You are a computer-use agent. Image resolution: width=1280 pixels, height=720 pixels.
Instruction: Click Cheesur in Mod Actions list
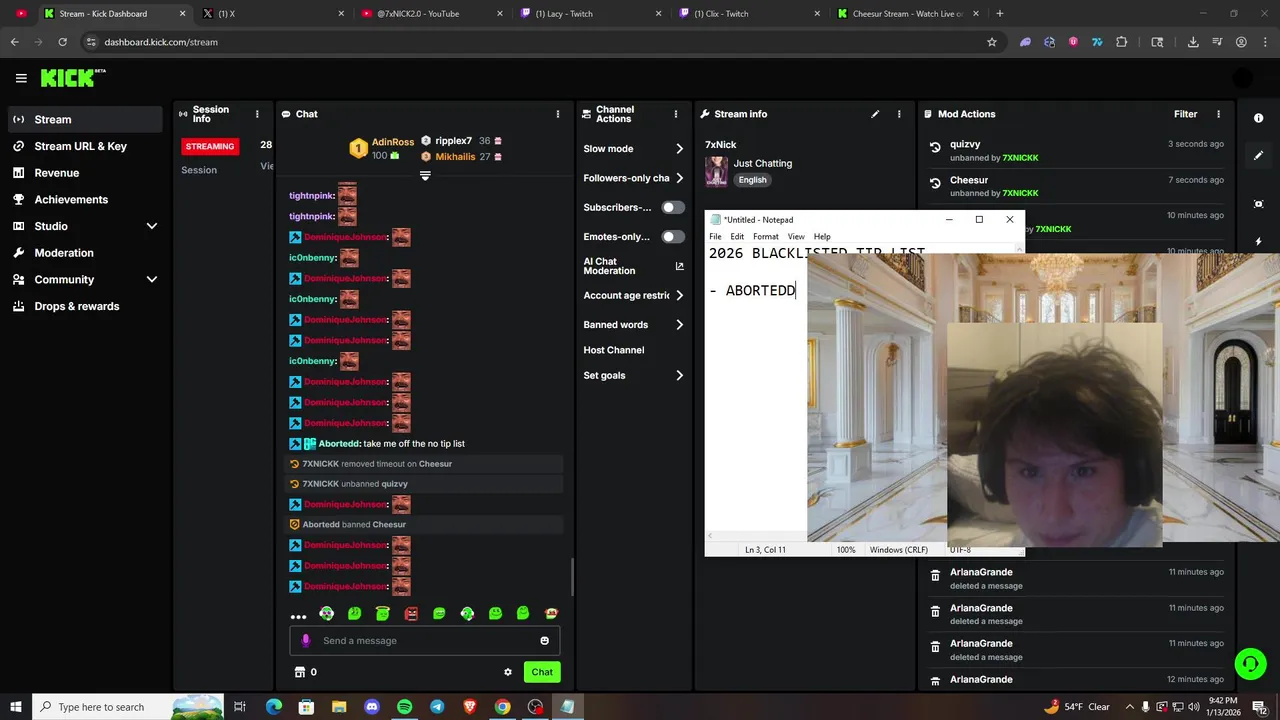[969, 180]
